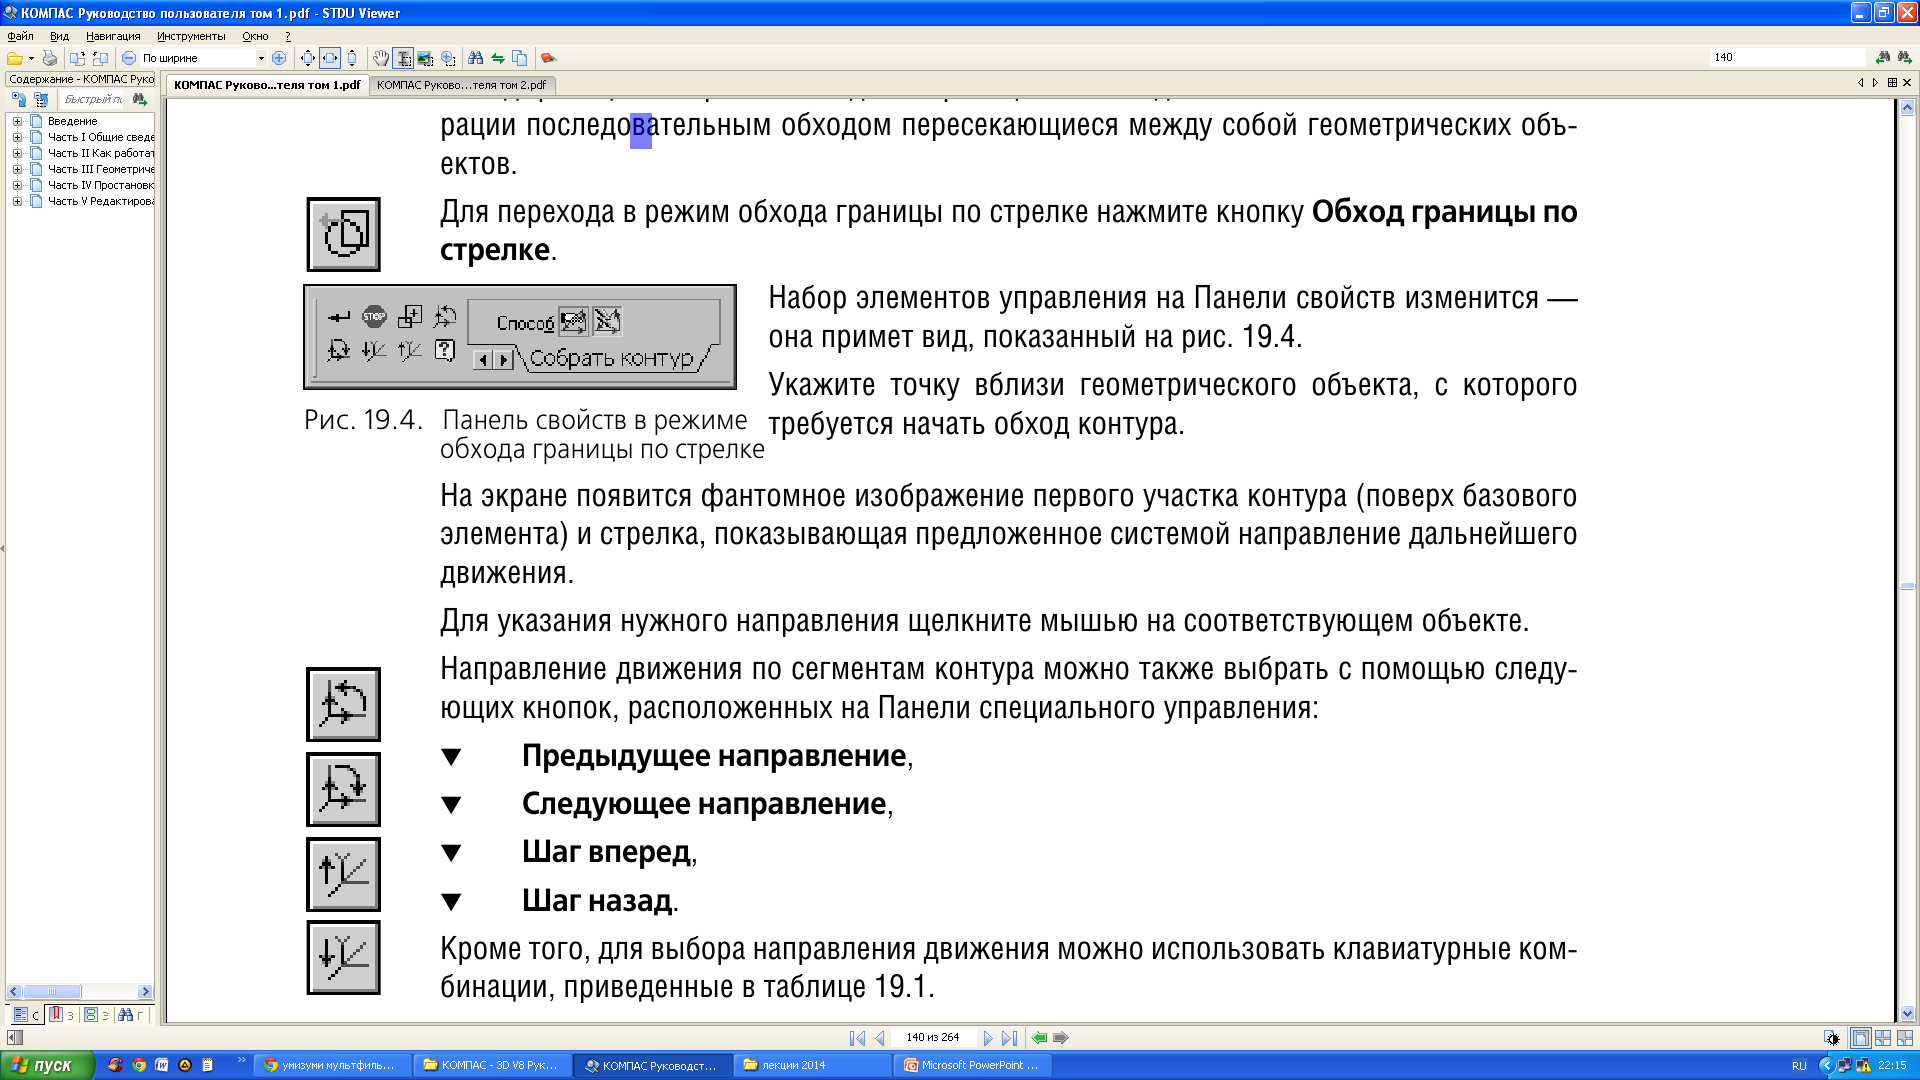Image resolution: width=1920 pixels, height=1080 pixels.
Task: Select the image selection tool
Action: pyautogui.click(x=425, y=58)
